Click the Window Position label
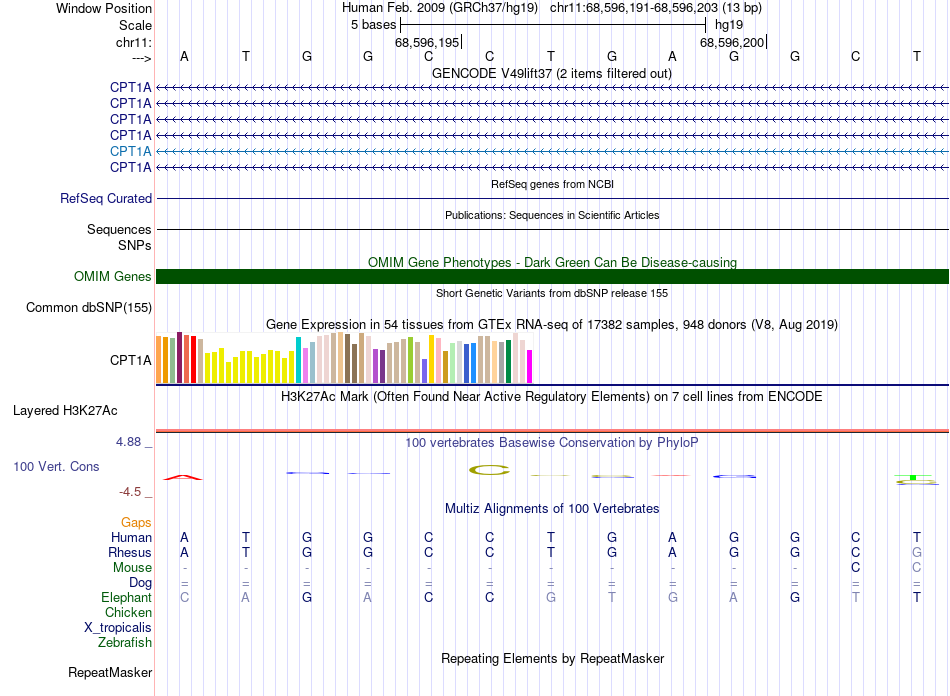The width and height of the screenshot is (950, 696). (x=104, y=8)
